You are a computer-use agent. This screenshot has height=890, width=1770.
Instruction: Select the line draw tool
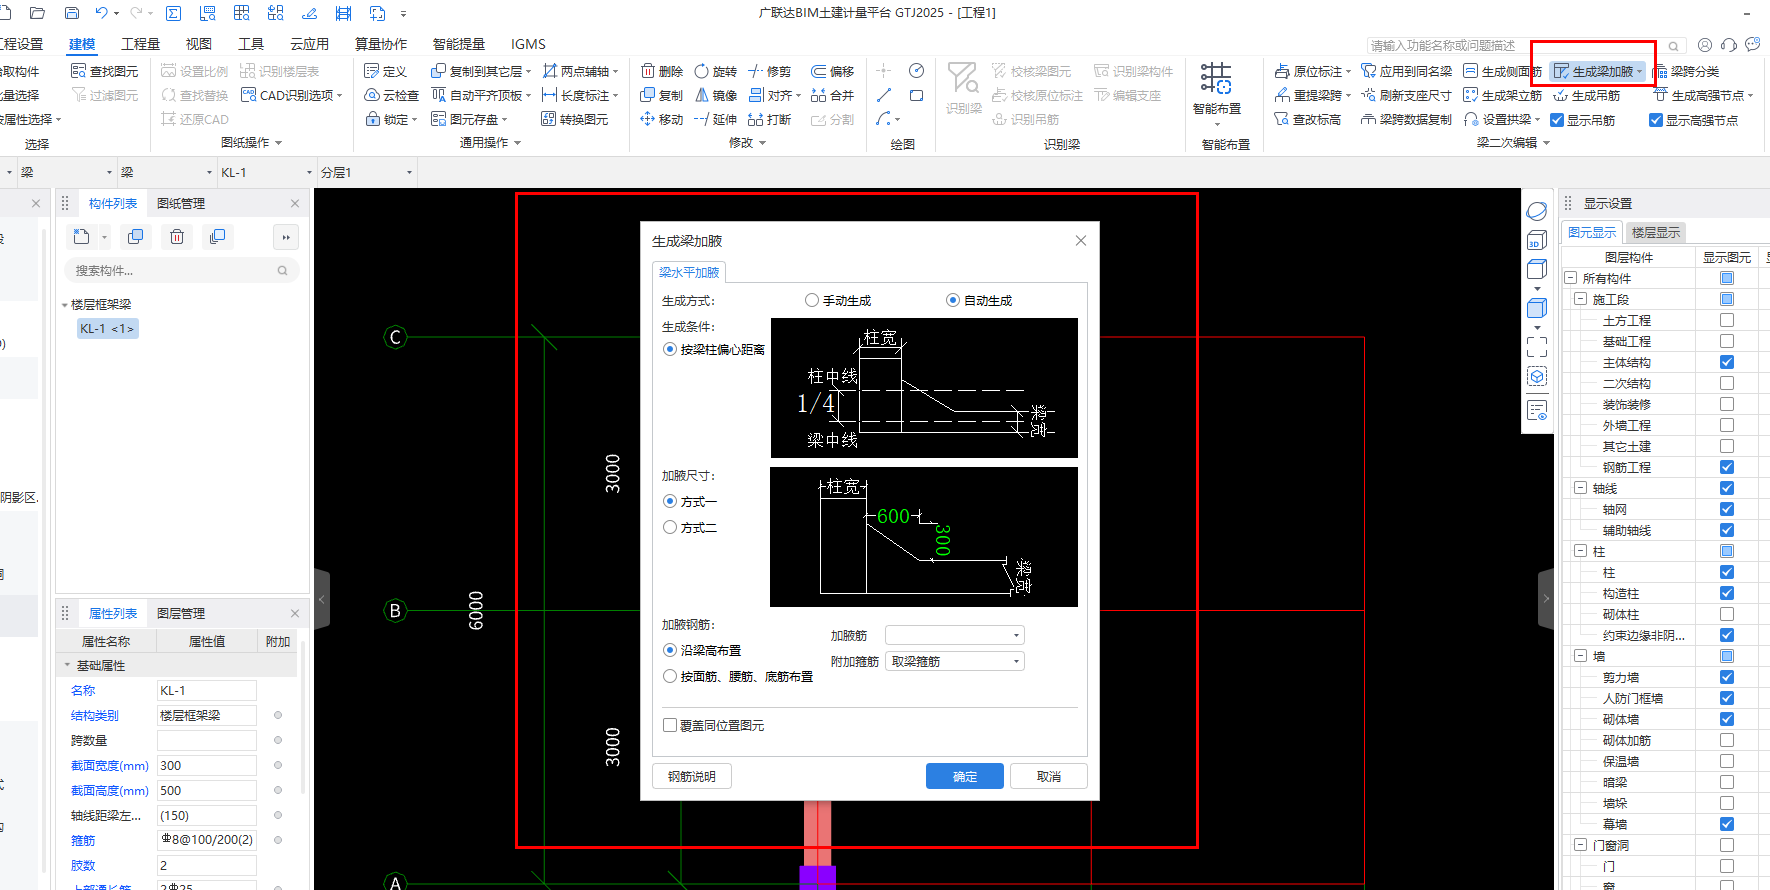pyautogui.click(x=884, y=95)
